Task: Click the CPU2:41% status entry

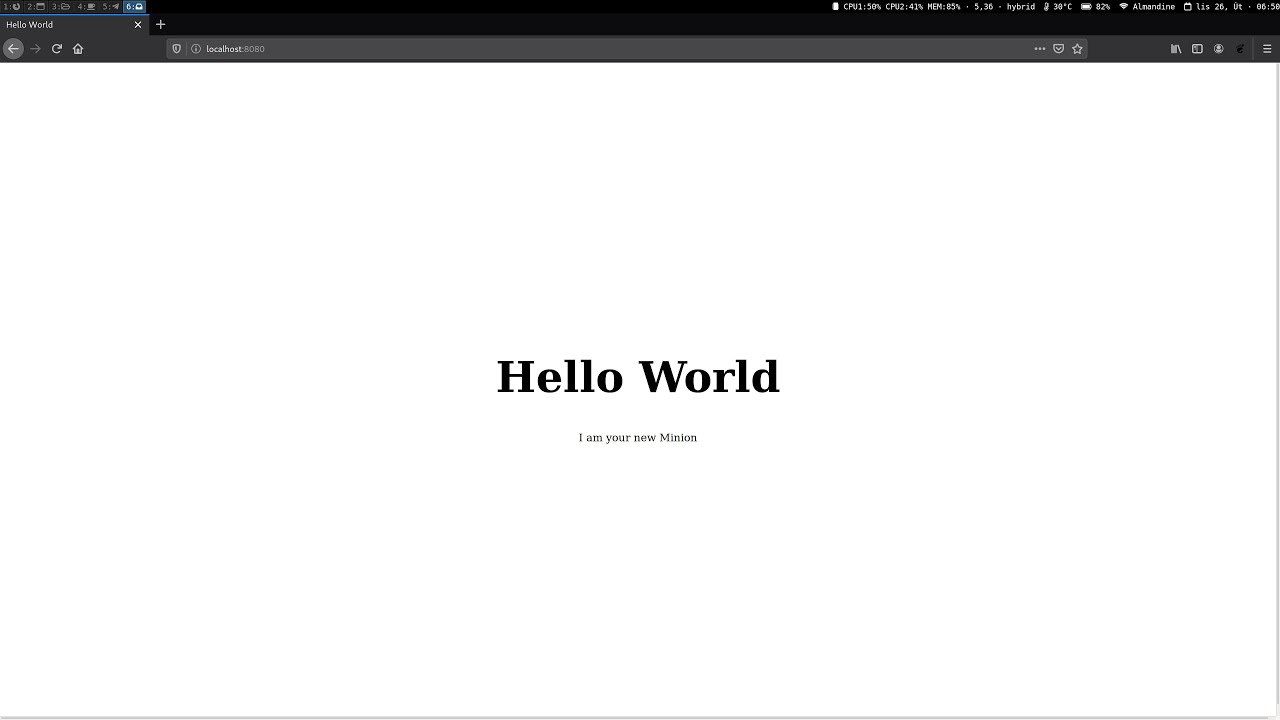Action: 904,6
